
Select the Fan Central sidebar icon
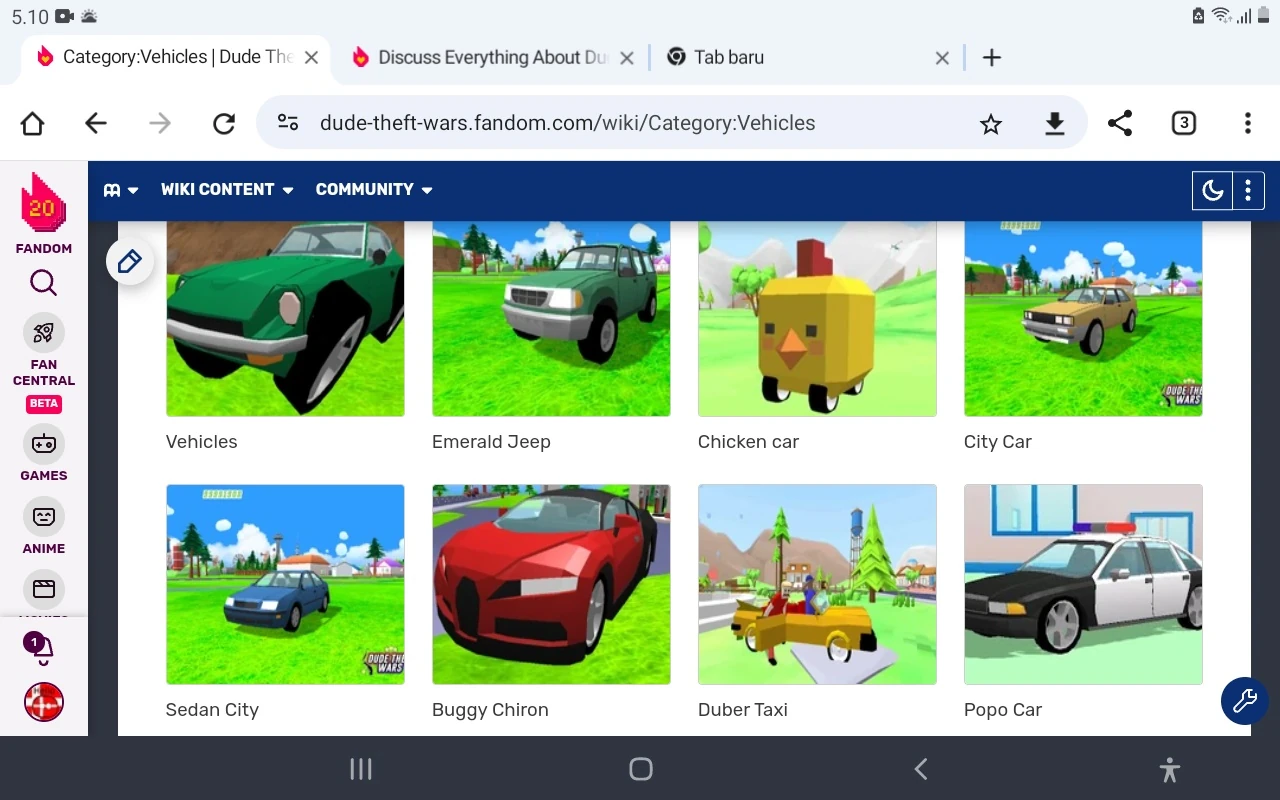[x=43, y=331]
